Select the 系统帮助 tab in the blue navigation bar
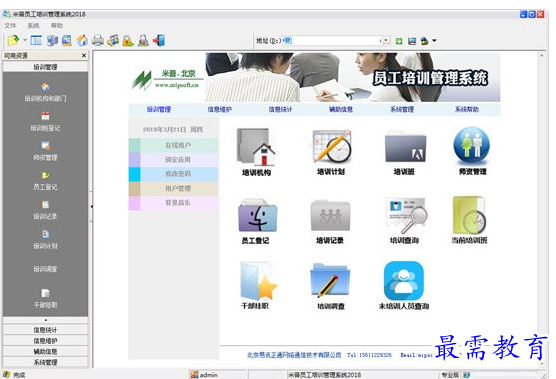Viewport: 556px width, 379px height. [x=467, y=110]
